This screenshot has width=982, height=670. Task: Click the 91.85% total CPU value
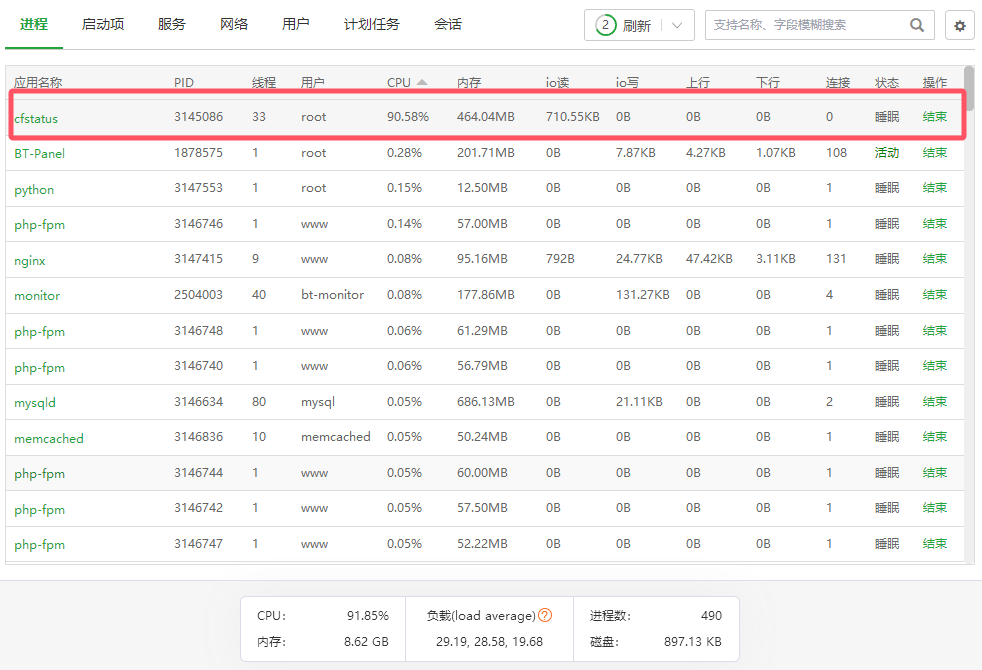tap(368, 616)
